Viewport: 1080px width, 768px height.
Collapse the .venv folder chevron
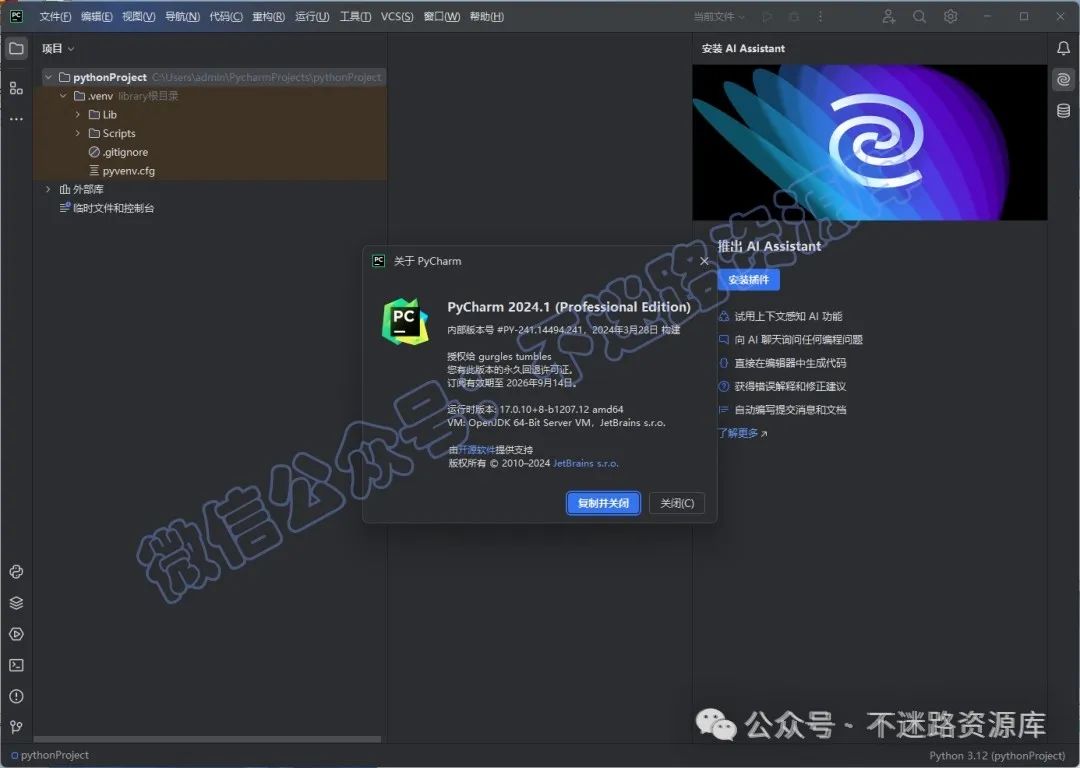tap(63, 96)
